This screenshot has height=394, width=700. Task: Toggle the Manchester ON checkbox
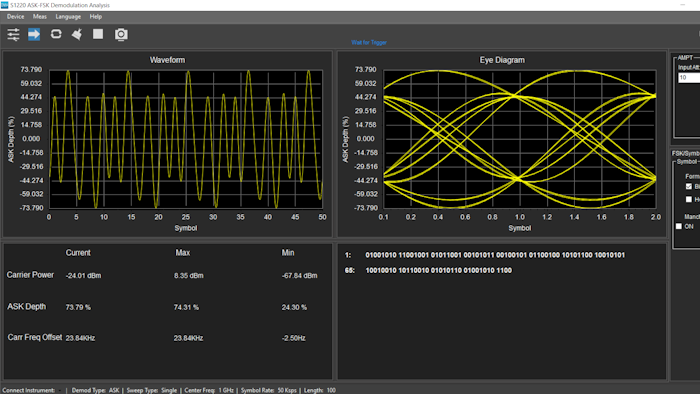click(x=679, y=227)
